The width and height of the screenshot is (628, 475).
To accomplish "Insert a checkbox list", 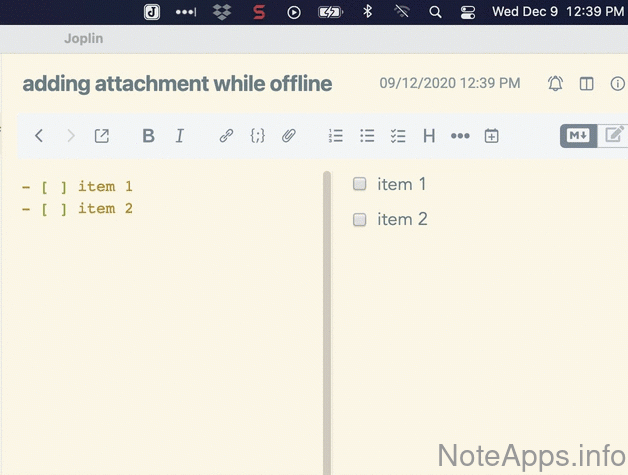I will (398, 136).
